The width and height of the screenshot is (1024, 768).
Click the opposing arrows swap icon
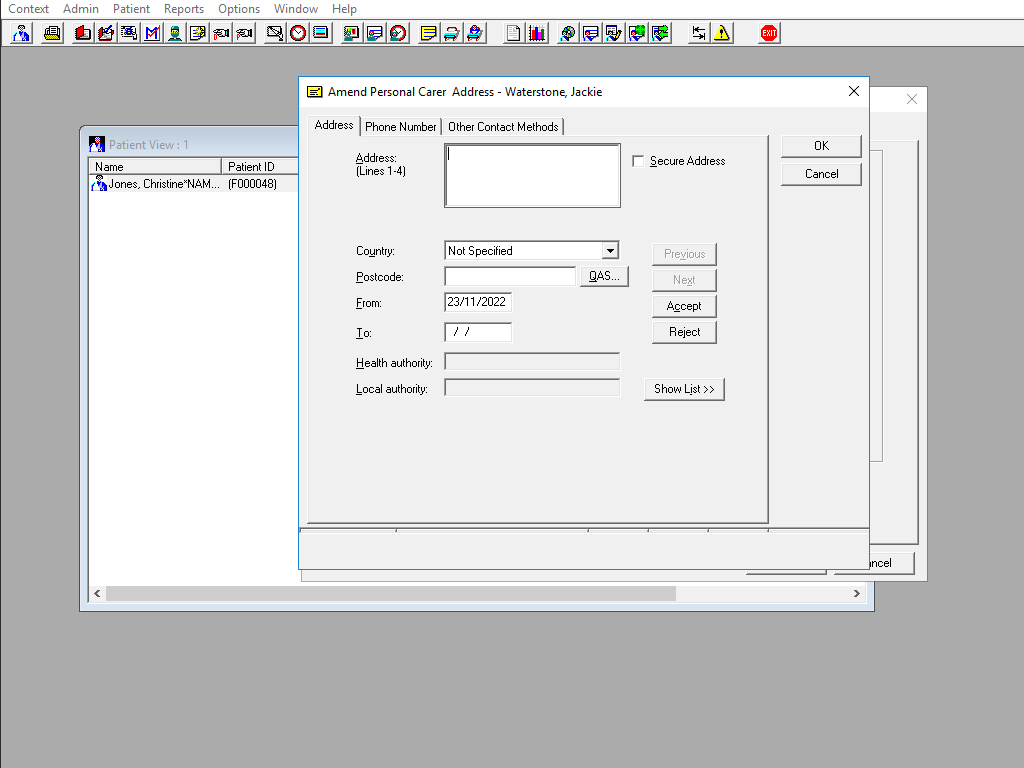(x=699, y=33)
